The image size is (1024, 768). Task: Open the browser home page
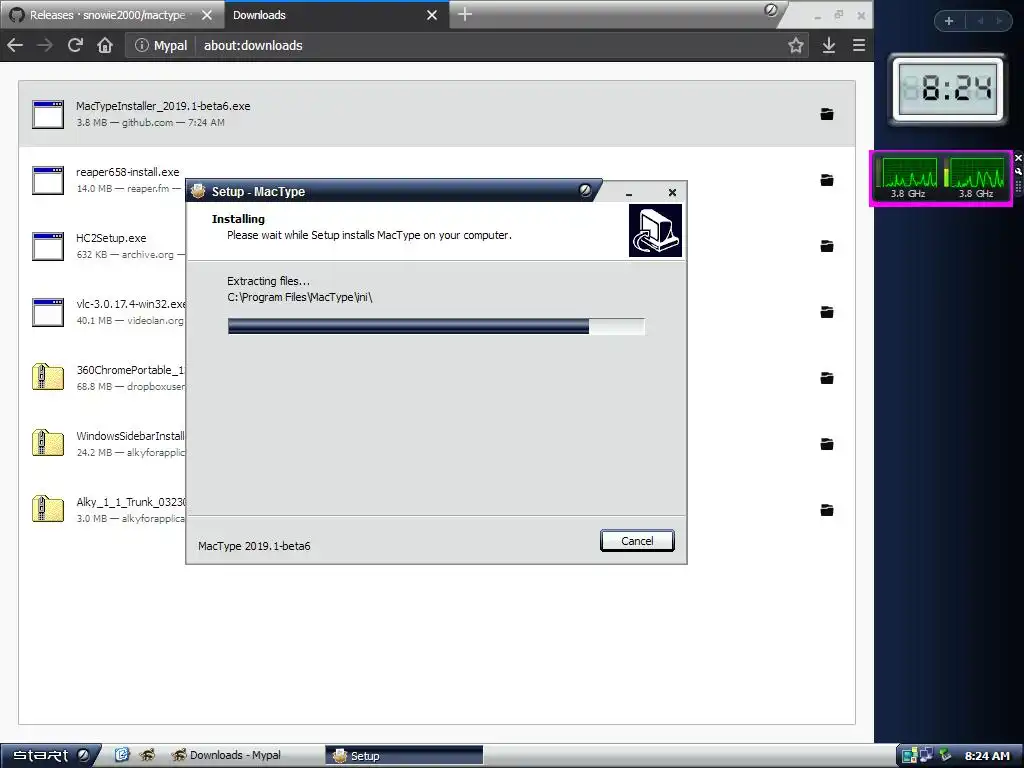coord(105,45)
